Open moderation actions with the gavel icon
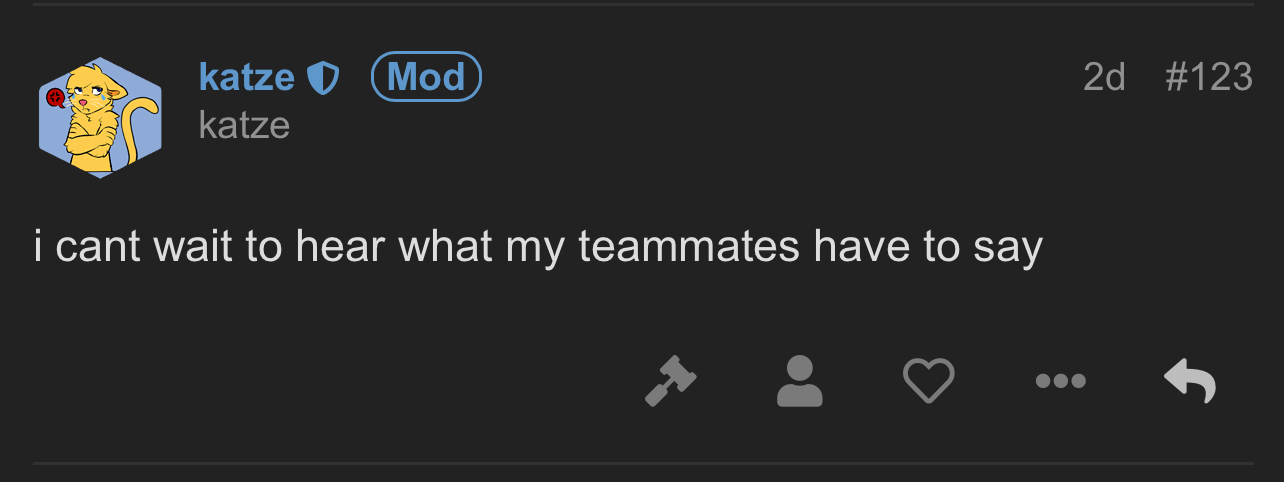This screenshot has width=1284, height=482. (670, 381)
